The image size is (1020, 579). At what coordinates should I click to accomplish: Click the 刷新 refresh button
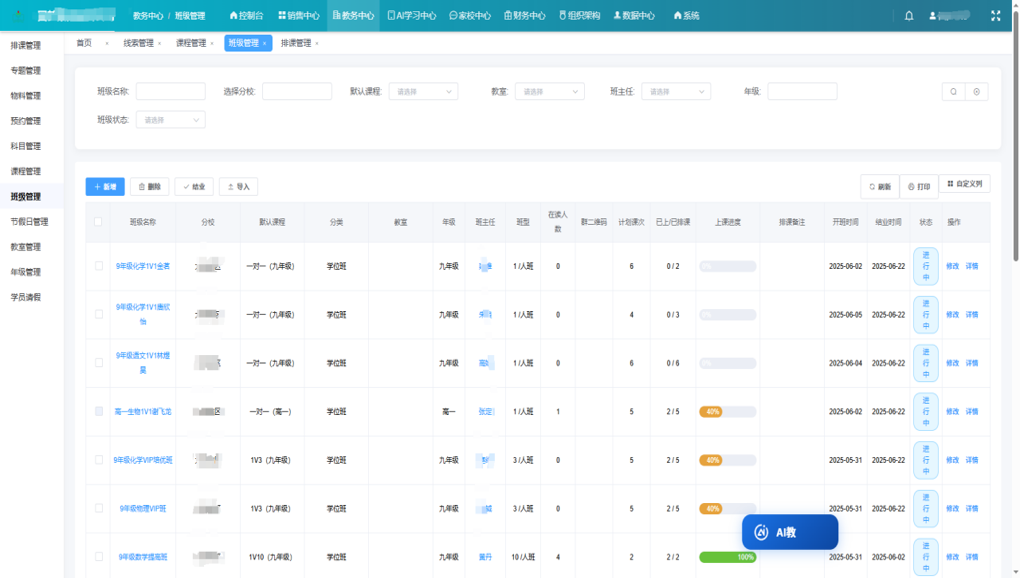coord(879,187)
